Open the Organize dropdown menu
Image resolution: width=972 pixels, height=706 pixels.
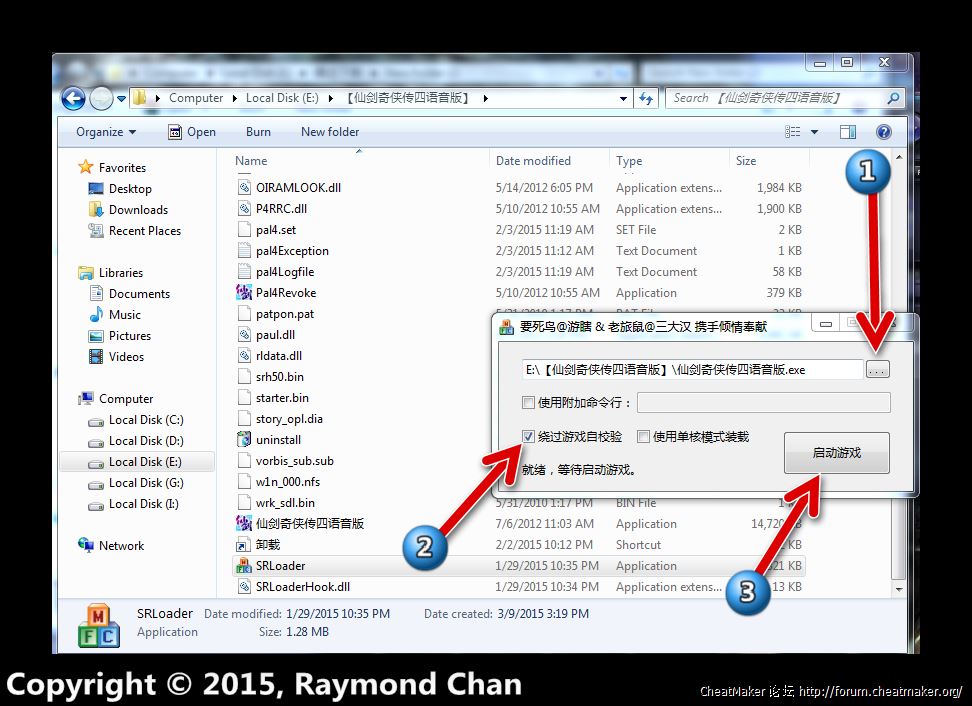click(x=105, y=132)
